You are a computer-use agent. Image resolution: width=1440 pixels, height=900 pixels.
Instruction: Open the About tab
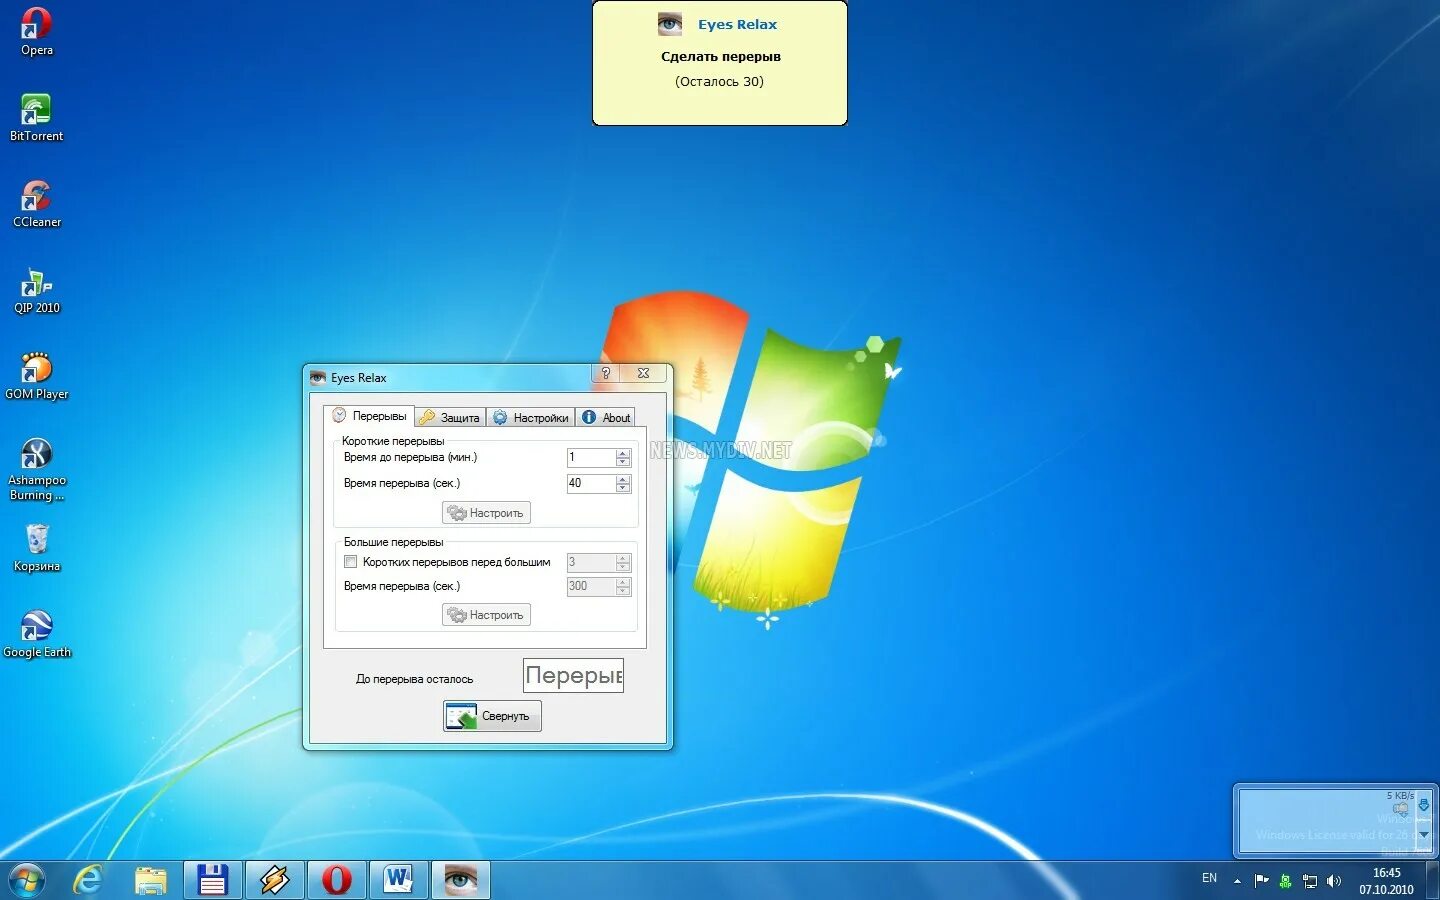point(606,417)
